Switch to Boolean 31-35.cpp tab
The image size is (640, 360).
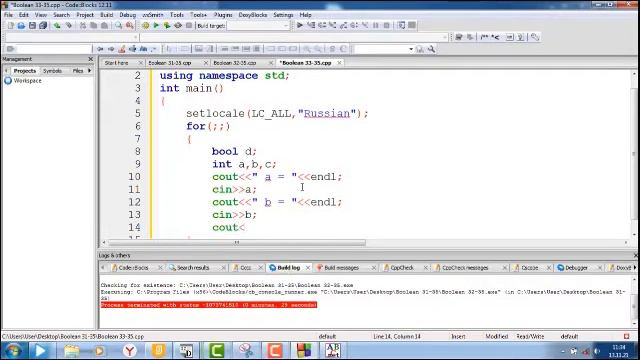[170, 63]
